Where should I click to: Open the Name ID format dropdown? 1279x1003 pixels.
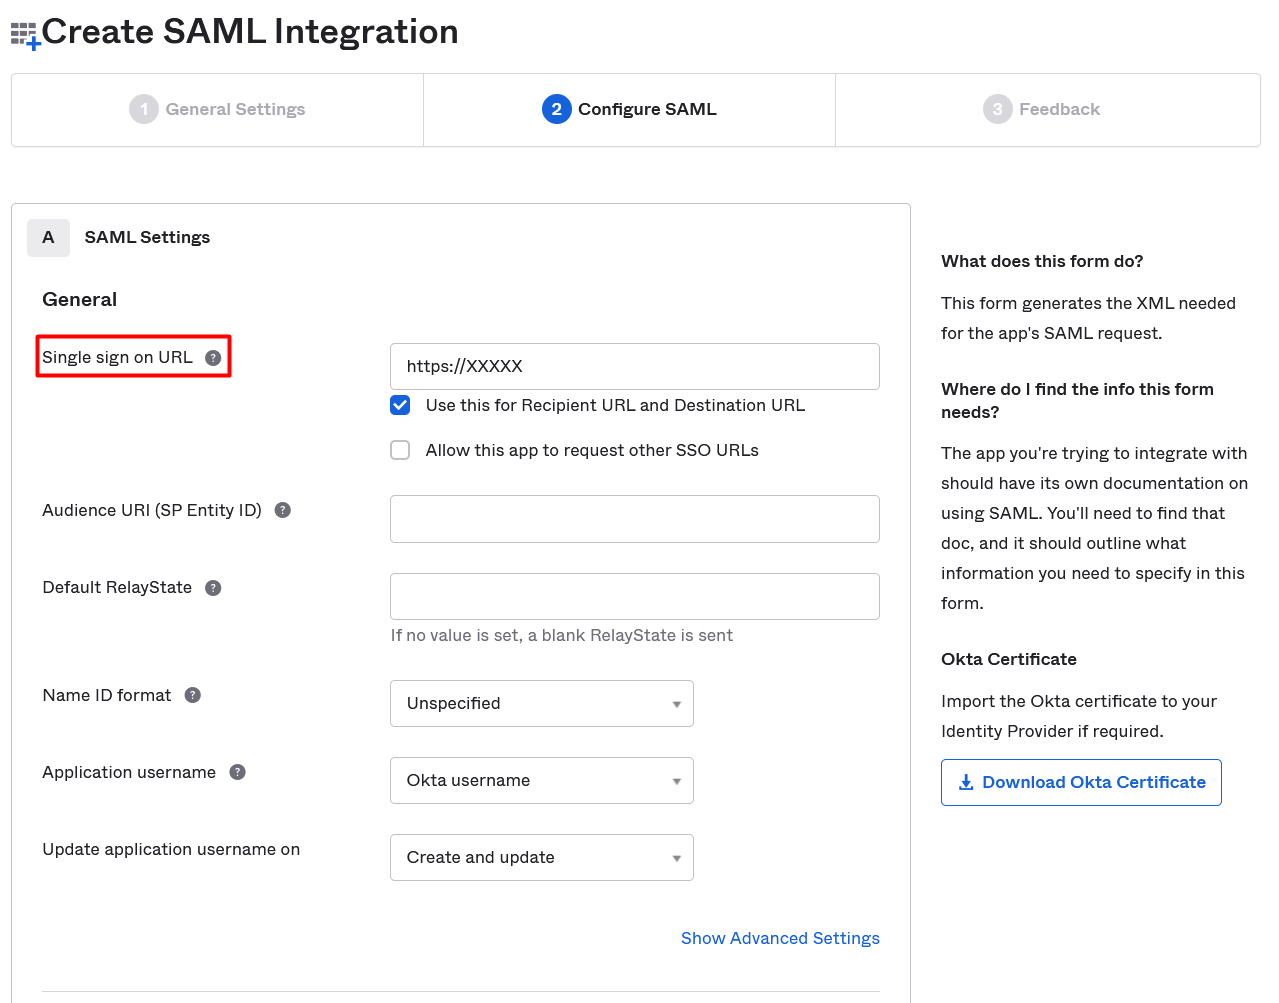point(541,704)
